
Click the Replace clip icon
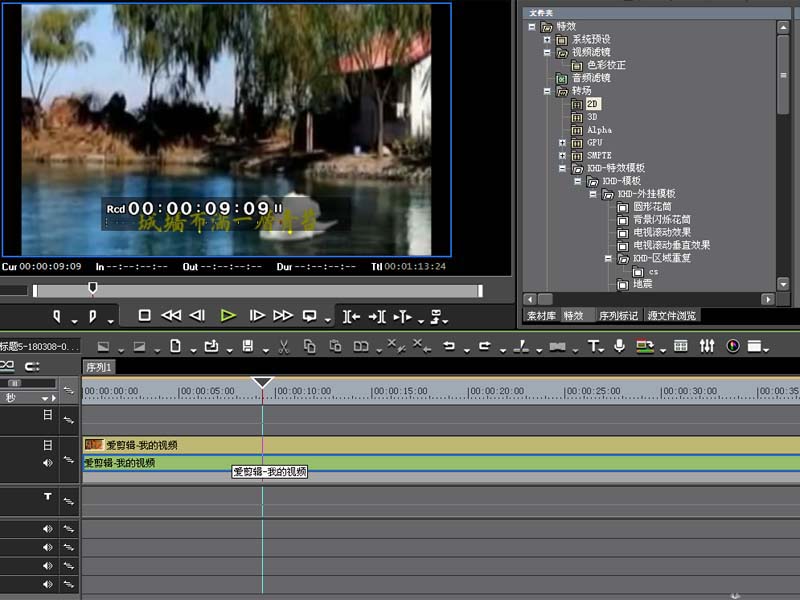(x=361, y=346)
